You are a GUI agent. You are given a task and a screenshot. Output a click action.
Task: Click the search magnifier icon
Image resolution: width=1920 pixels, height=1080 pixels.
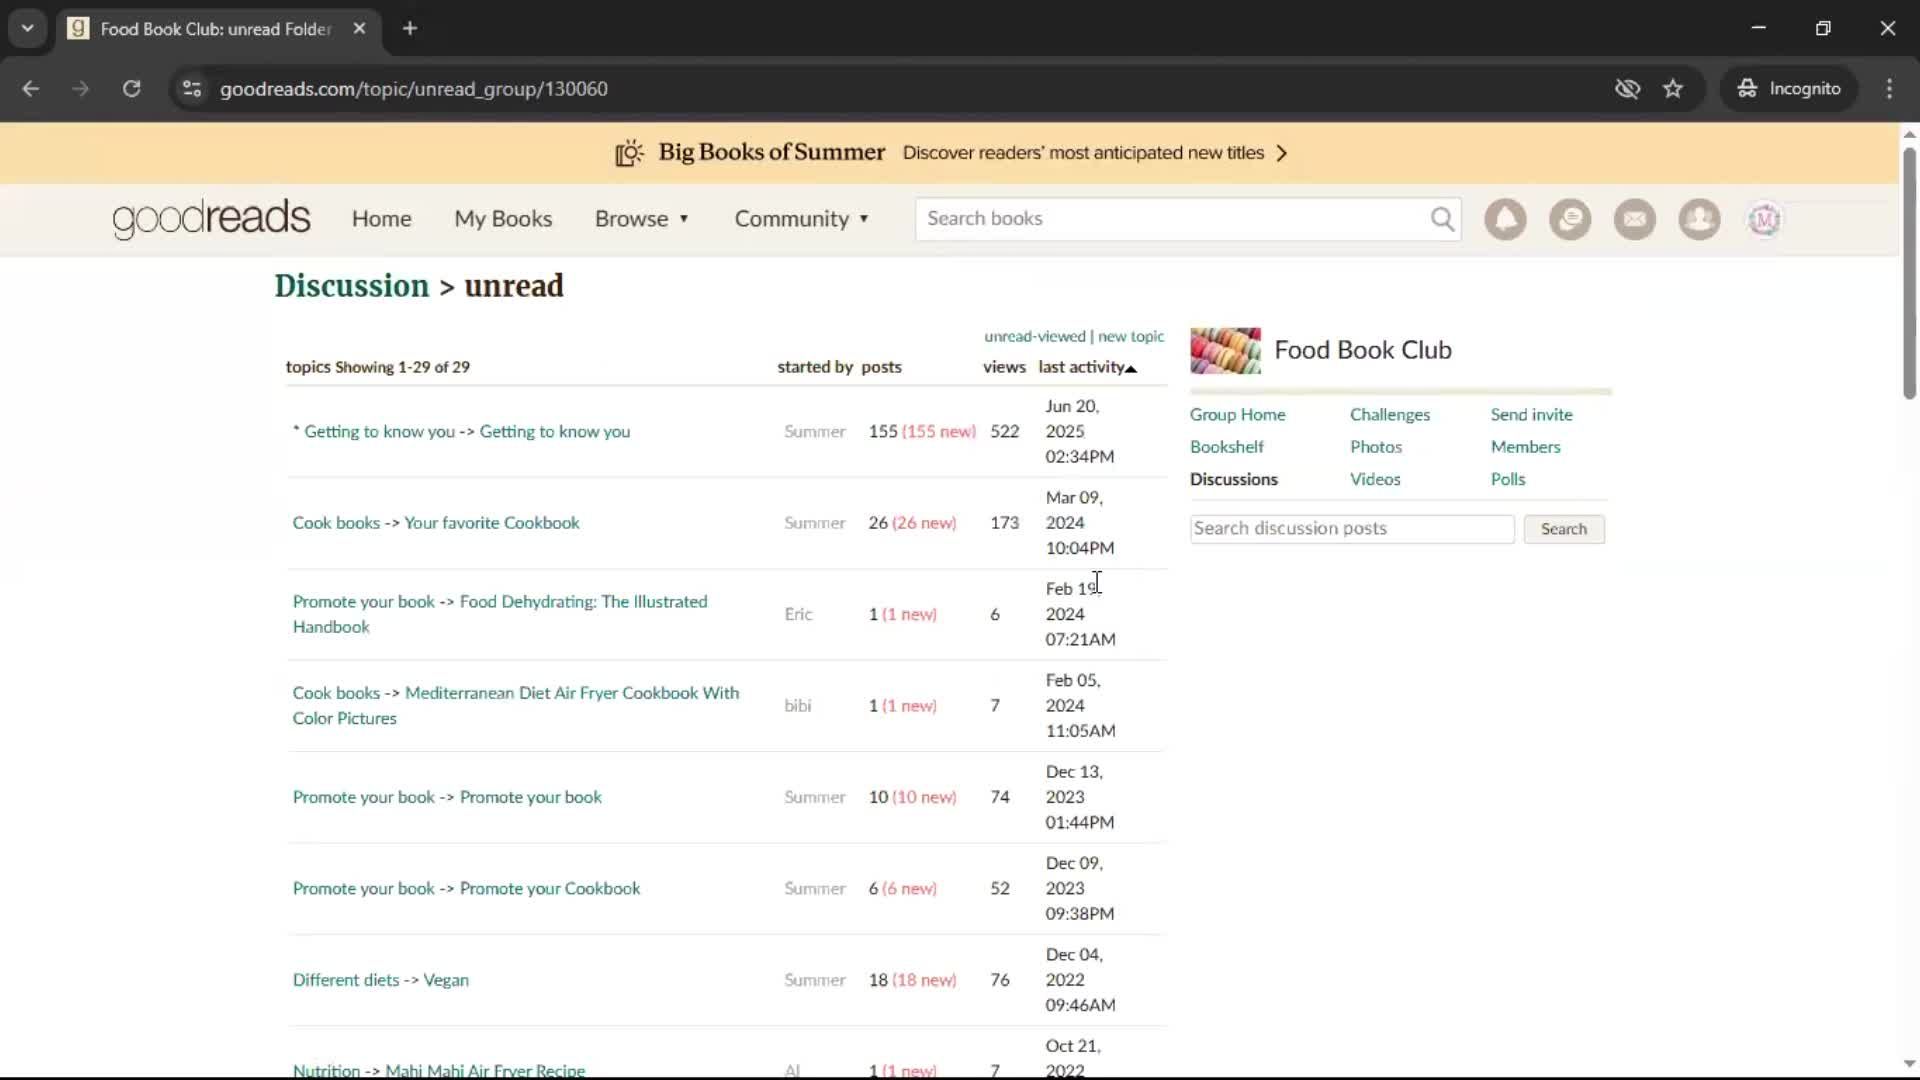[1442, 219]
